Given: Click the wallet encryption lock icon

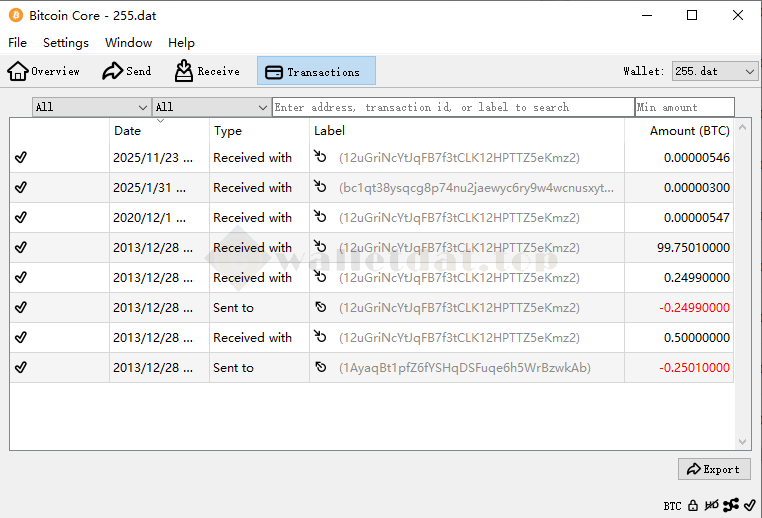Looking at the screenshot, I should point(693,506).
